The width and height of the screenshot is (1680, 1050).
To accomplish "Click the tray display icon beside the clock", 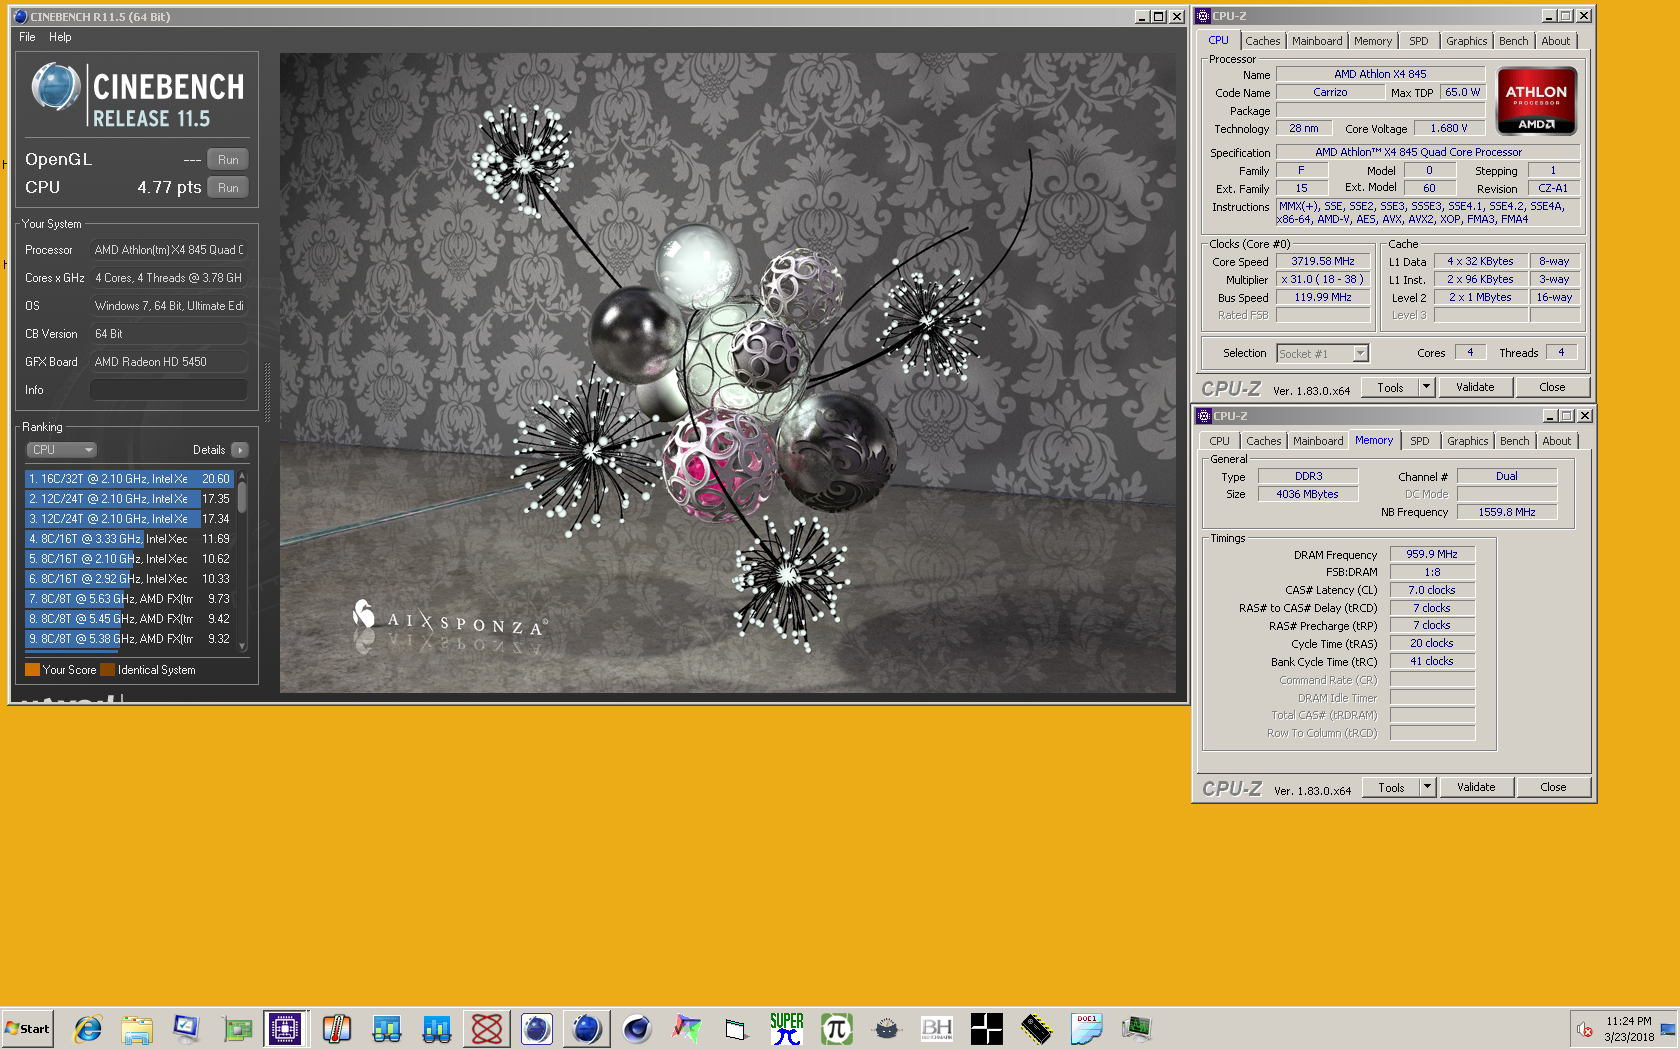I will (x=1668, y=1029).
